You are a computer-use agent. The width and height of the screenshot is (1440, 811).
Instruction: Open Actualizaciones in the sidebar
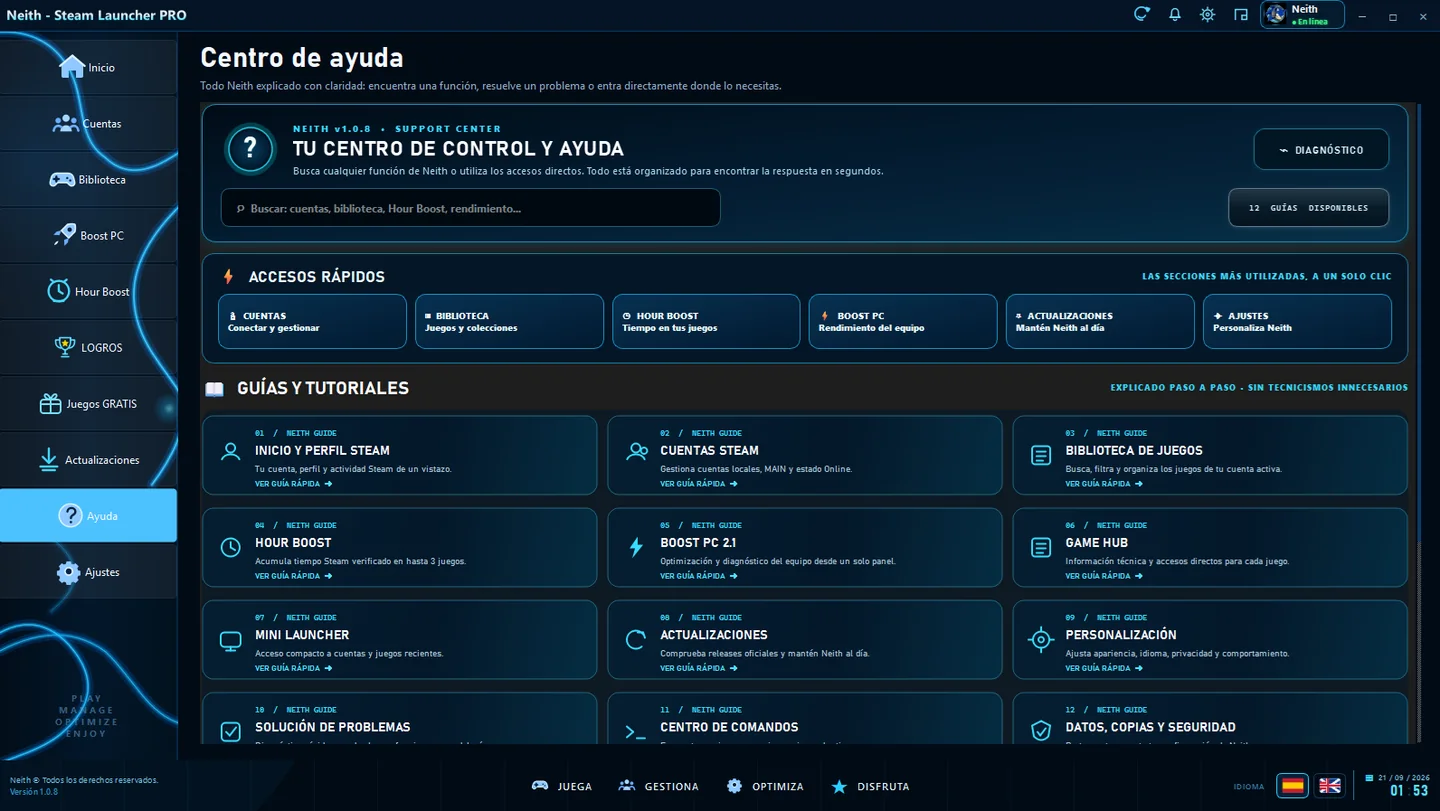[x=89, y=459]
